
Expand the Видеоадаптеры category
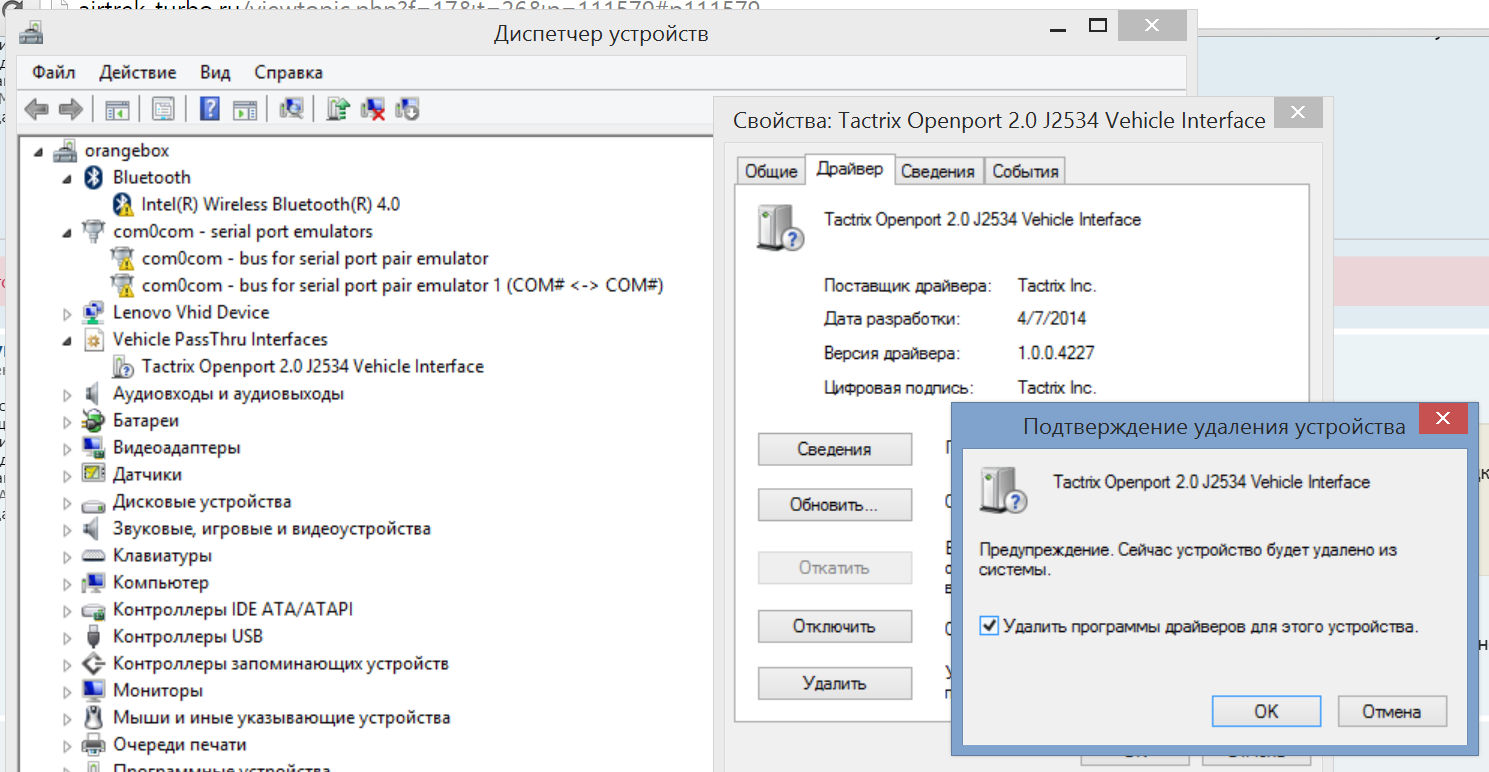[67, 448]
